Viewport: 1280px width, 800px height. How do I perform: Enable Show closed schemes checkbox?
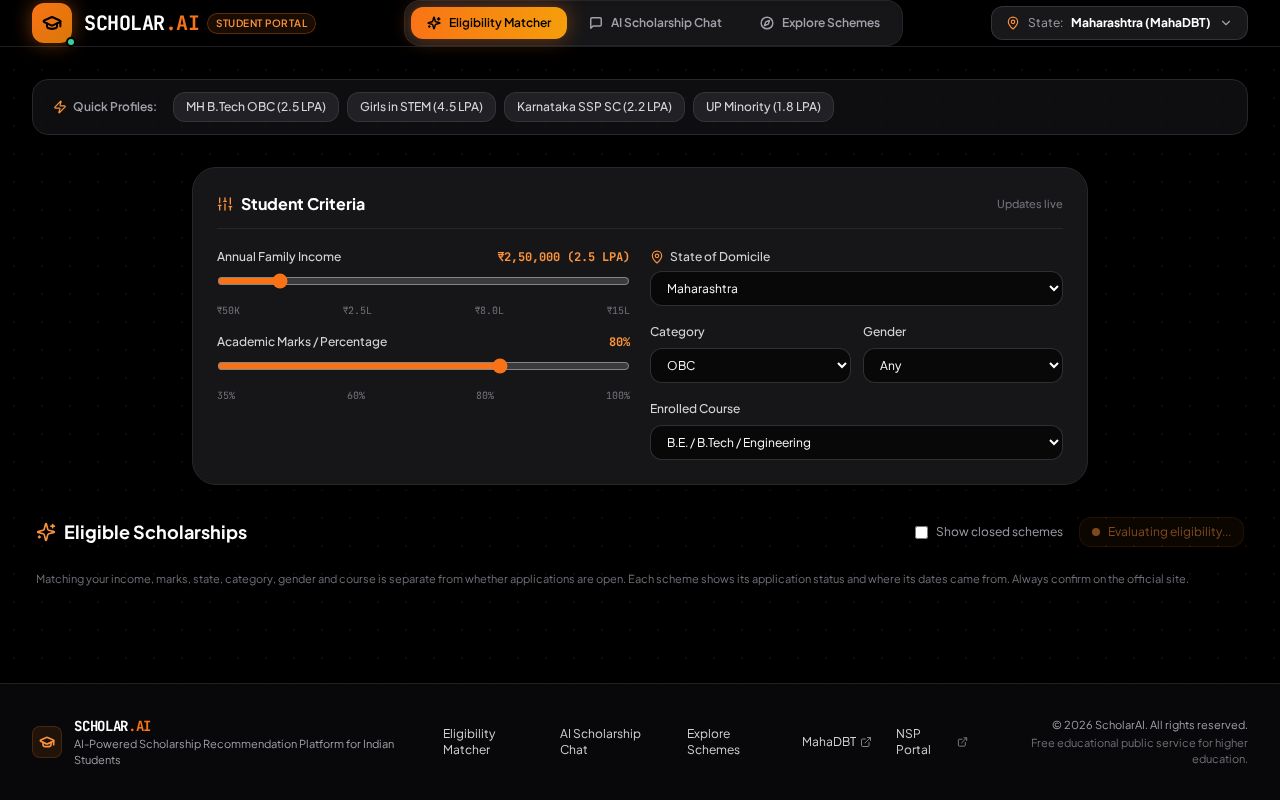pyautogui.click(x=922, y=532)
